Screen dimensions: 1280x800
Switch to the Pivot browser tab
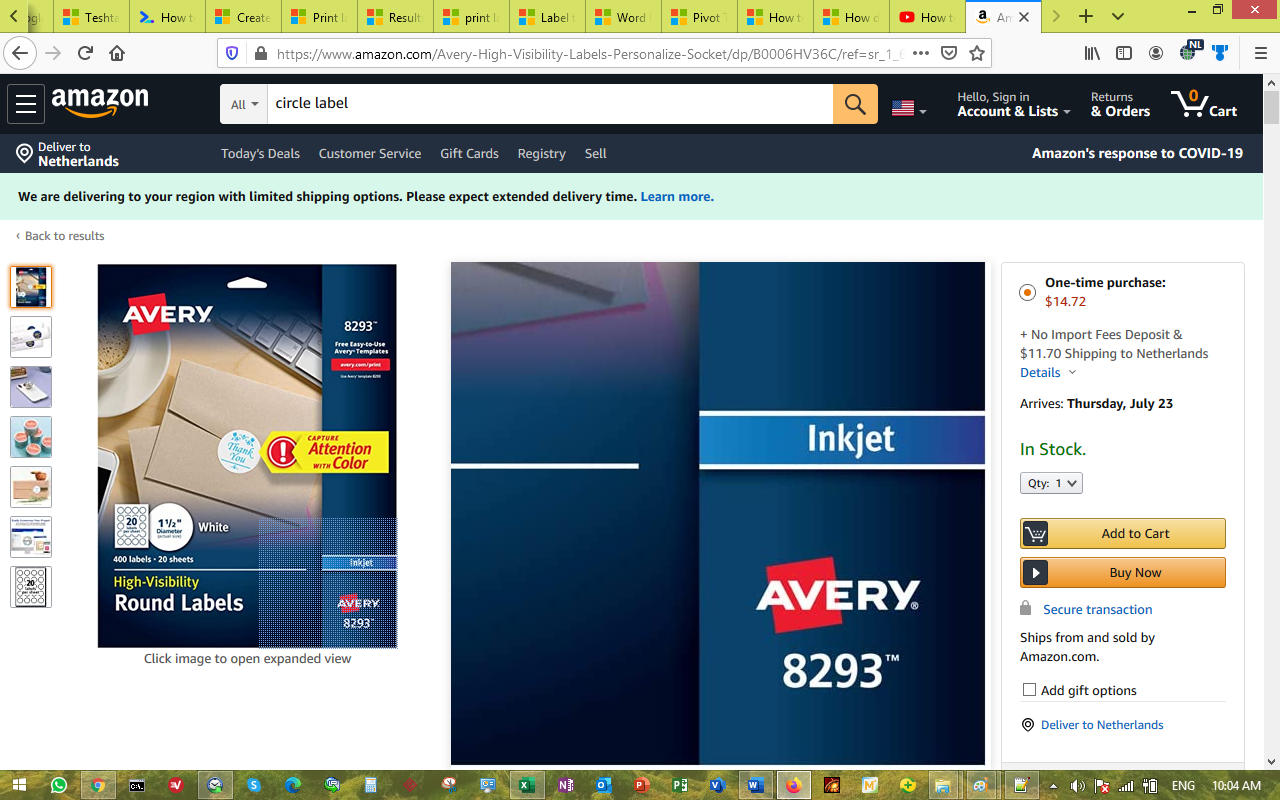(x=699, y=17)
